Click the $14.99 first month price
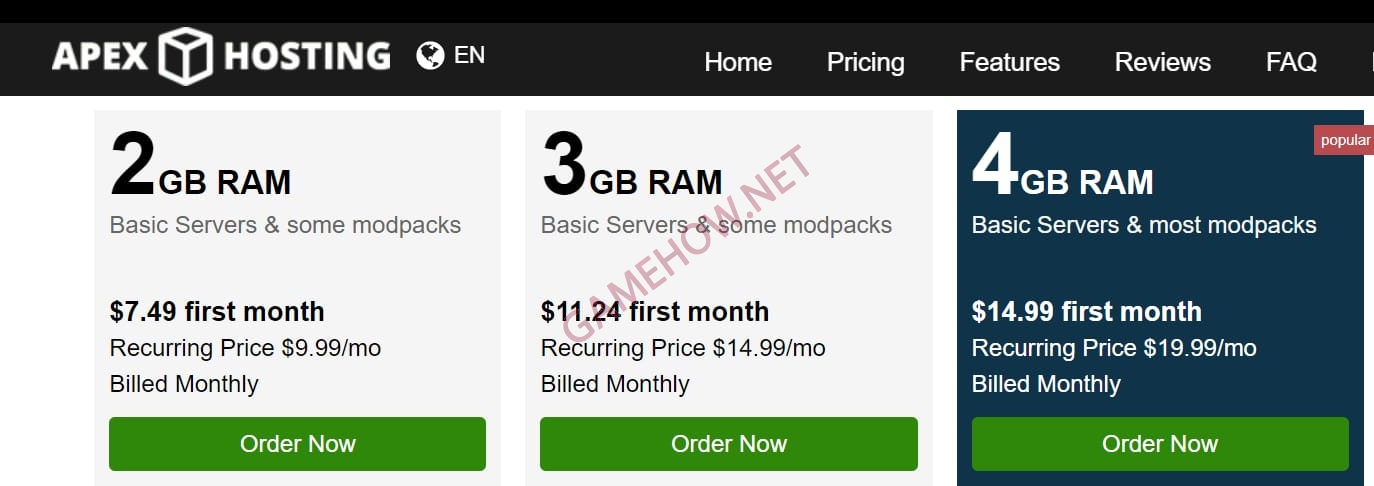This screenshot has height=486, width=1374. click(x=1087, y=311)
